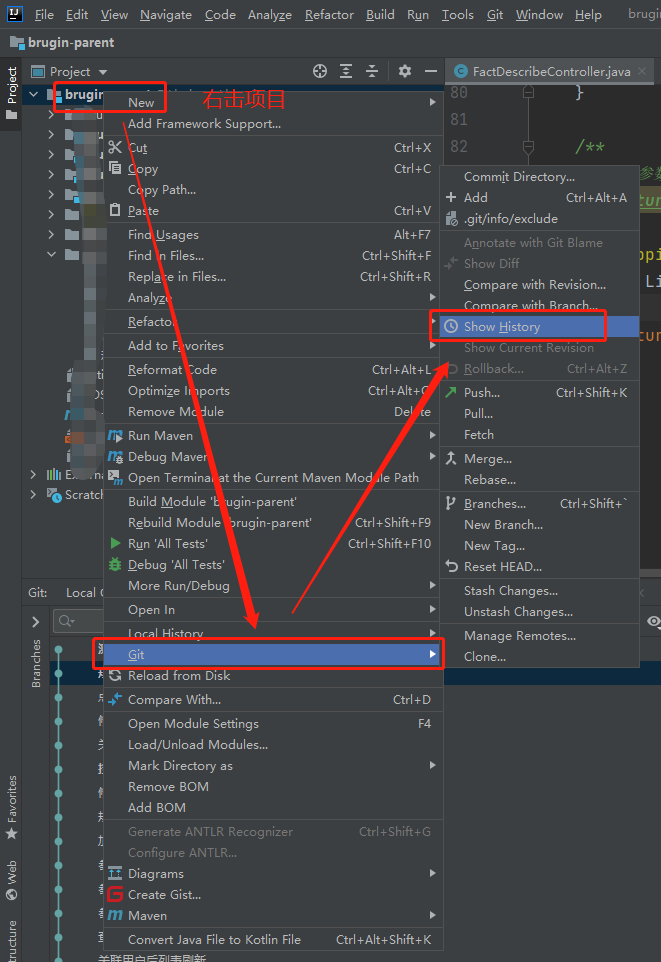Click Merge... in the Git submenu
Image resolution: width=661 pixels, height=962 pixels.
pyautogui.click(x=539, y=459)
